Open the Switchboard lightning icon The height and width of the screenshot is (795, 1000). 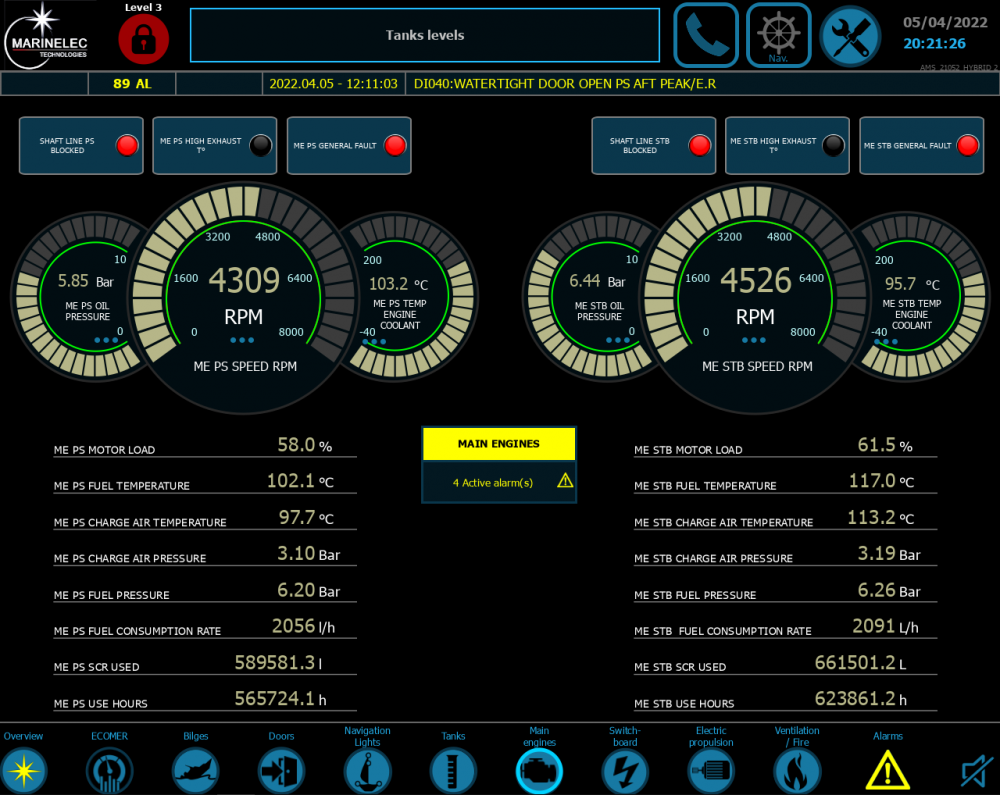tap(625, 771)
